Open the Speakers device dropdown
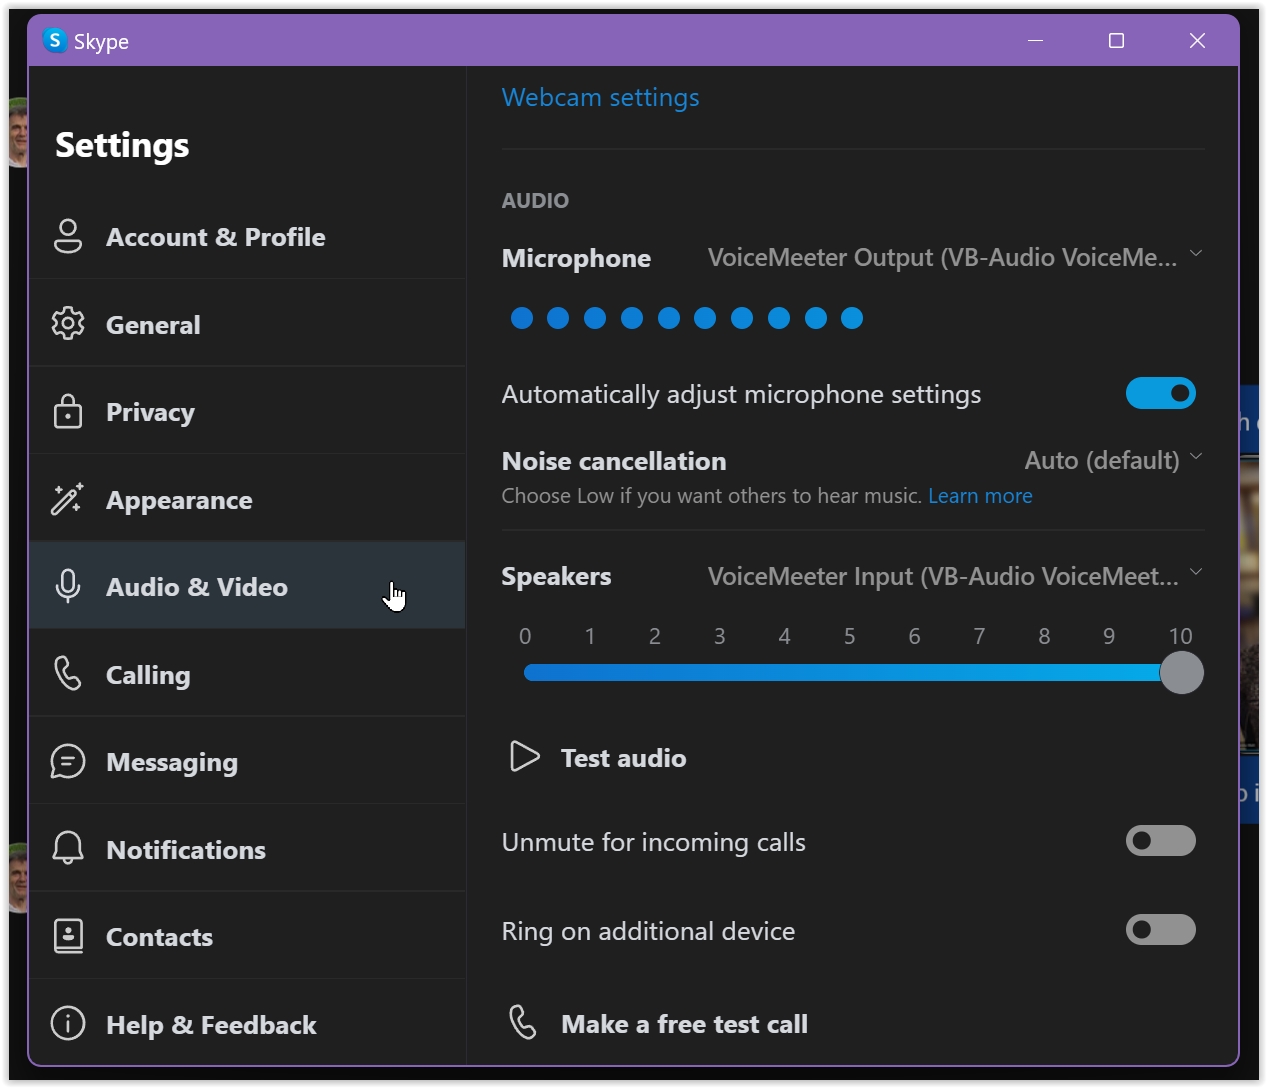This screenshot has height=1088, width=1267. click(x=953, y=576)
